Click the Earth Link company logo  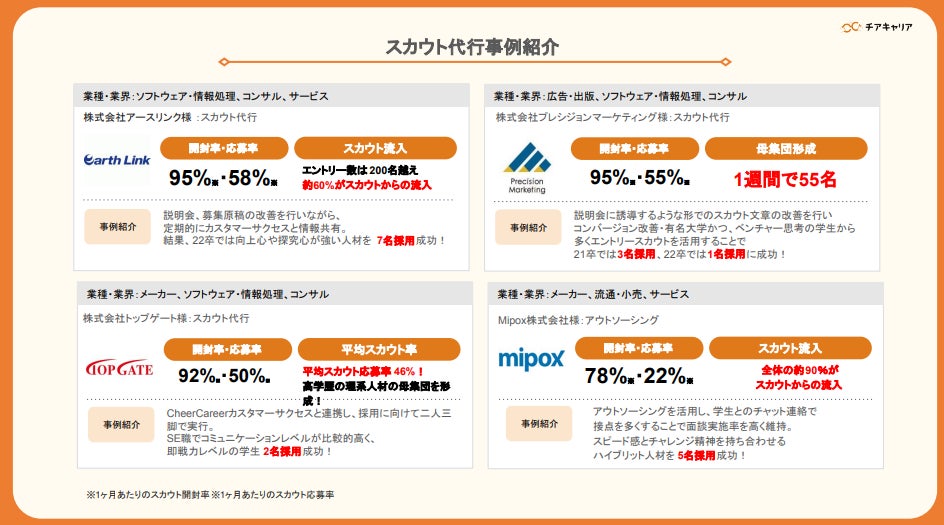coord(117,160)
